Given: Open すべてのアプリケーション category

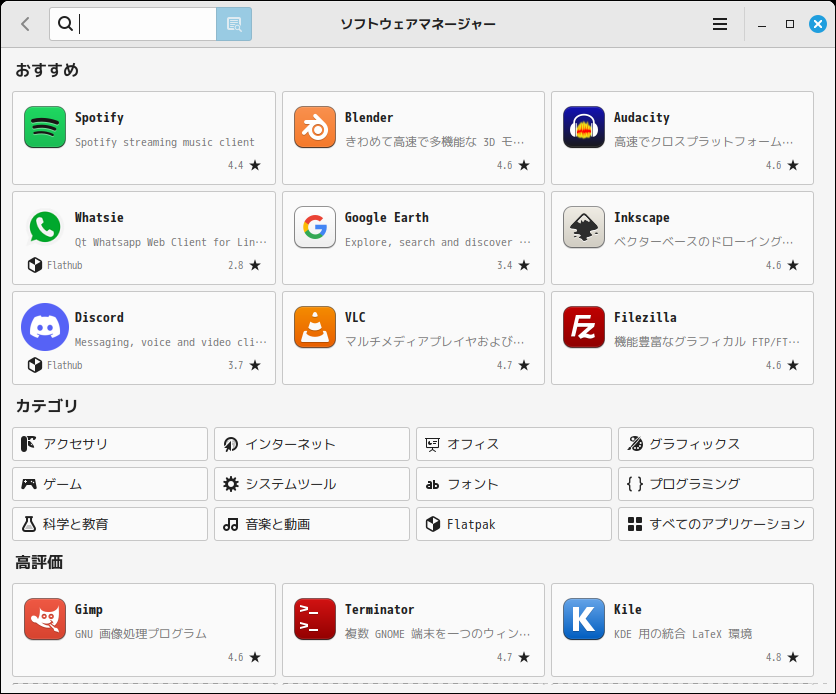Looking at the screenshot, I should click(716, 524).
